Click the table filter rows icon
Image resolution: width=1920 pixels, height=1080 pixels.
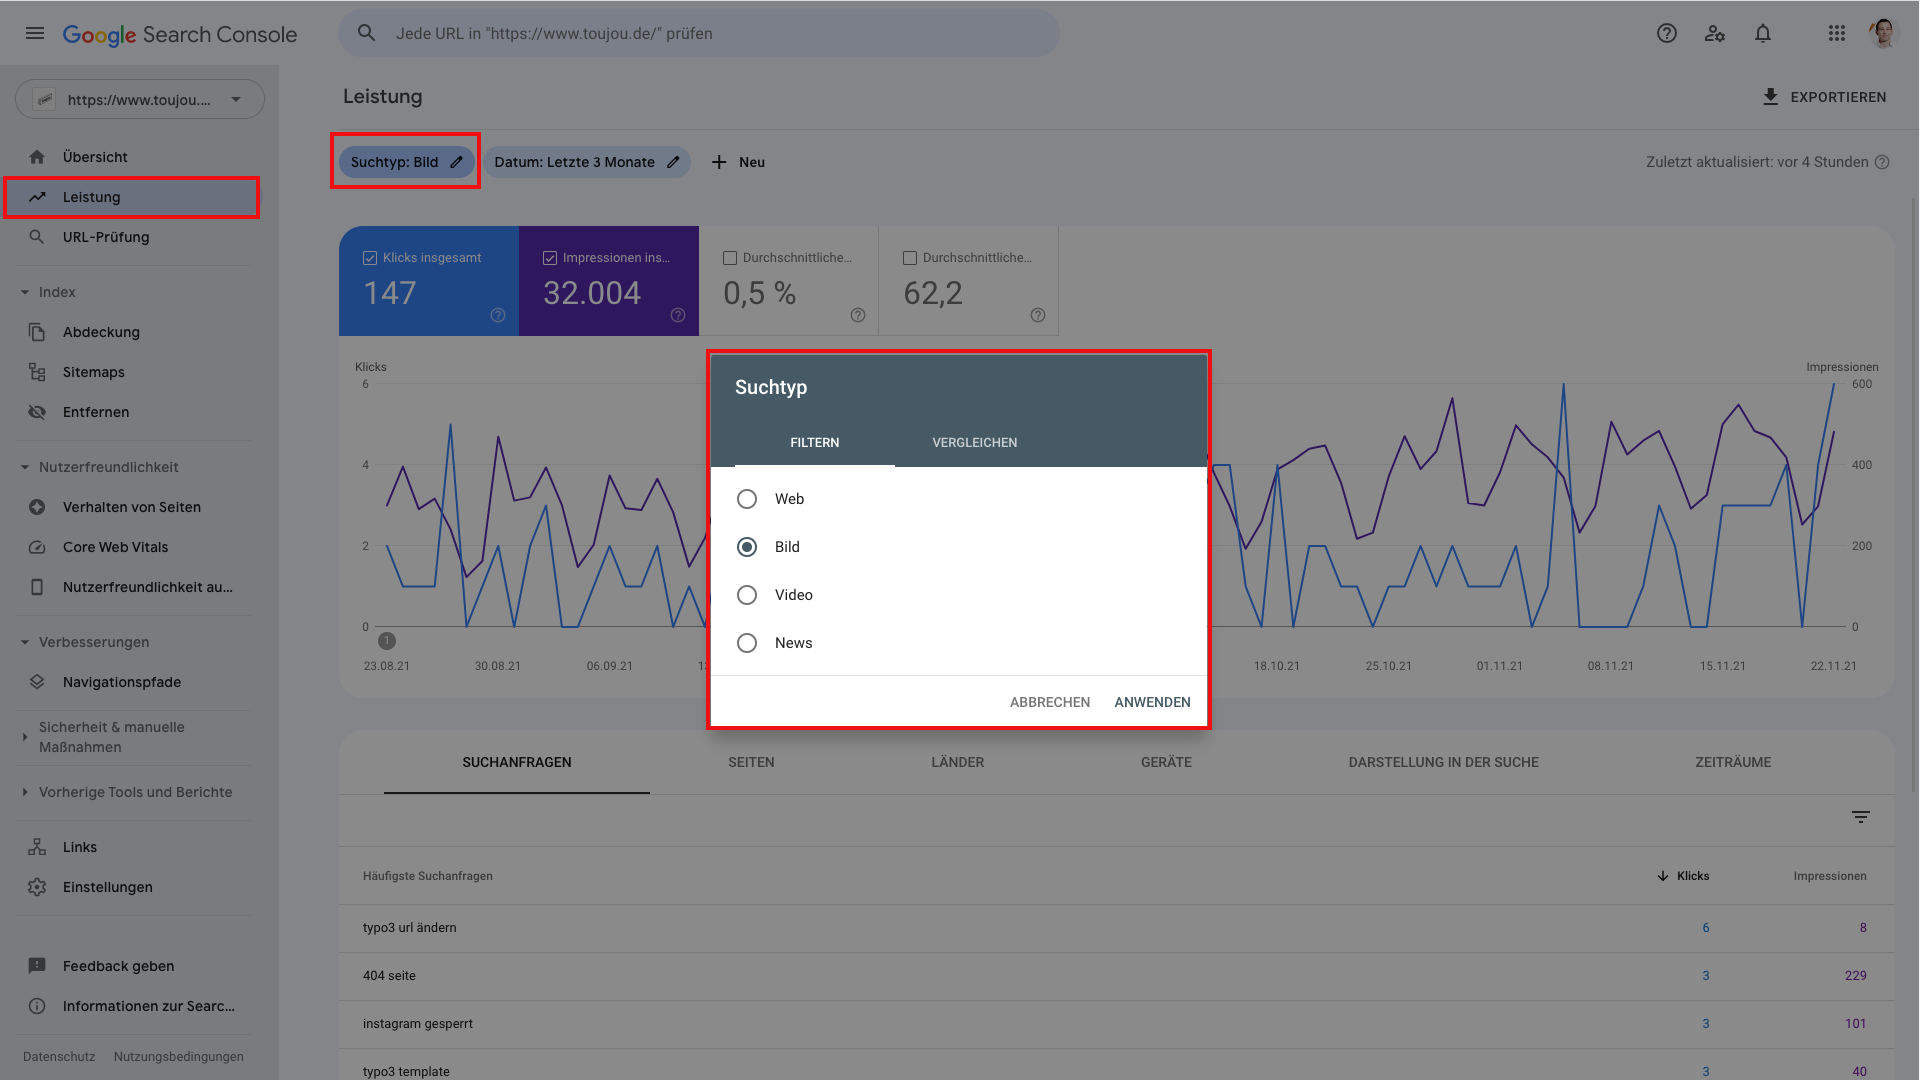click(x=1860, y=817)
